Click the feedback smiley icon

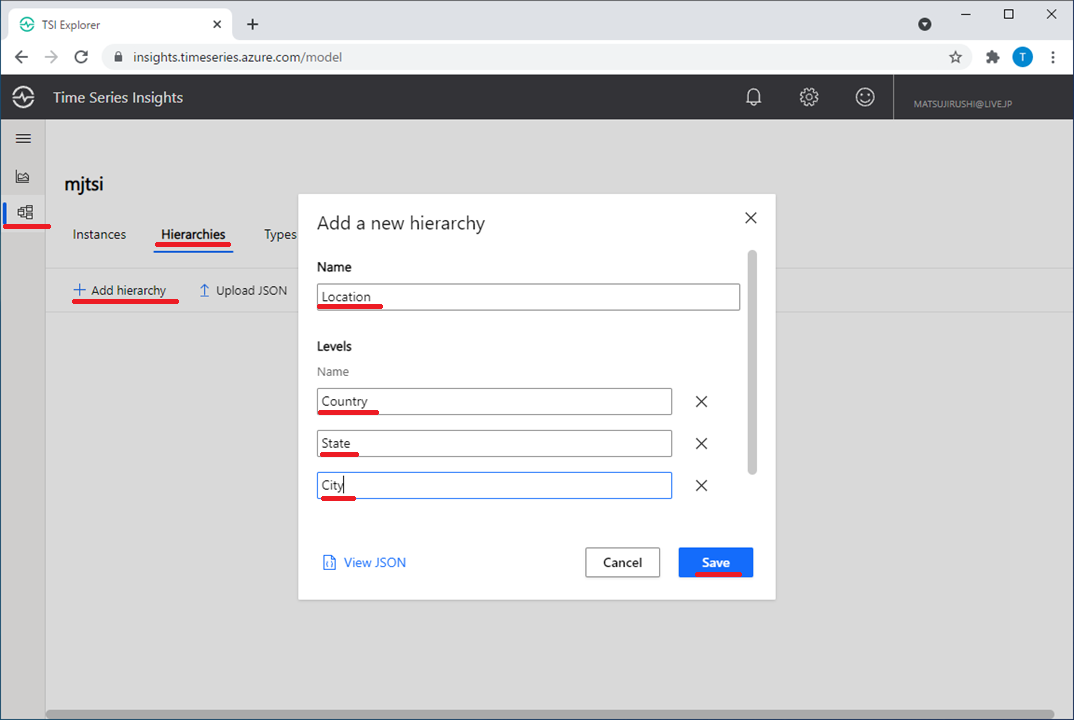865,97
